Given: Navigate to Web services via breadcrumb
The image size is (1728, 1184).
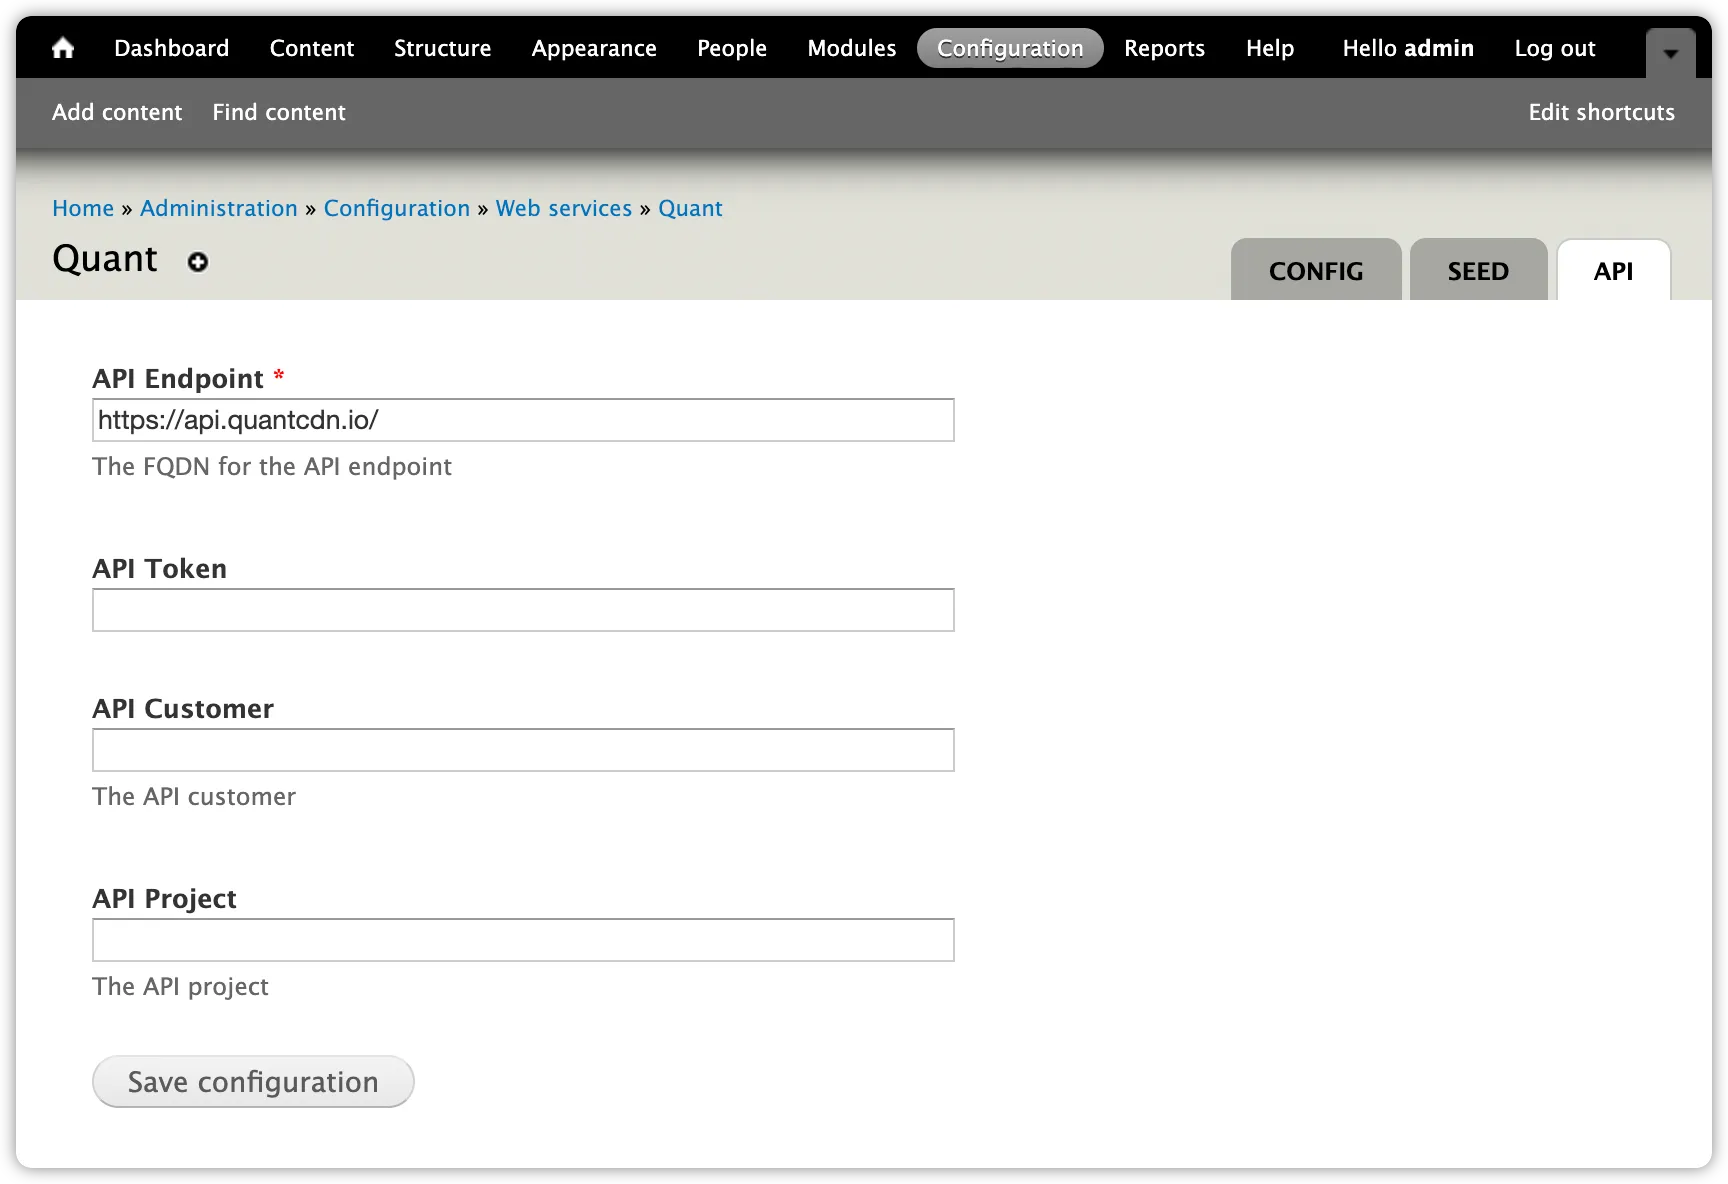Looking at the screenshot, I should 563,208.
